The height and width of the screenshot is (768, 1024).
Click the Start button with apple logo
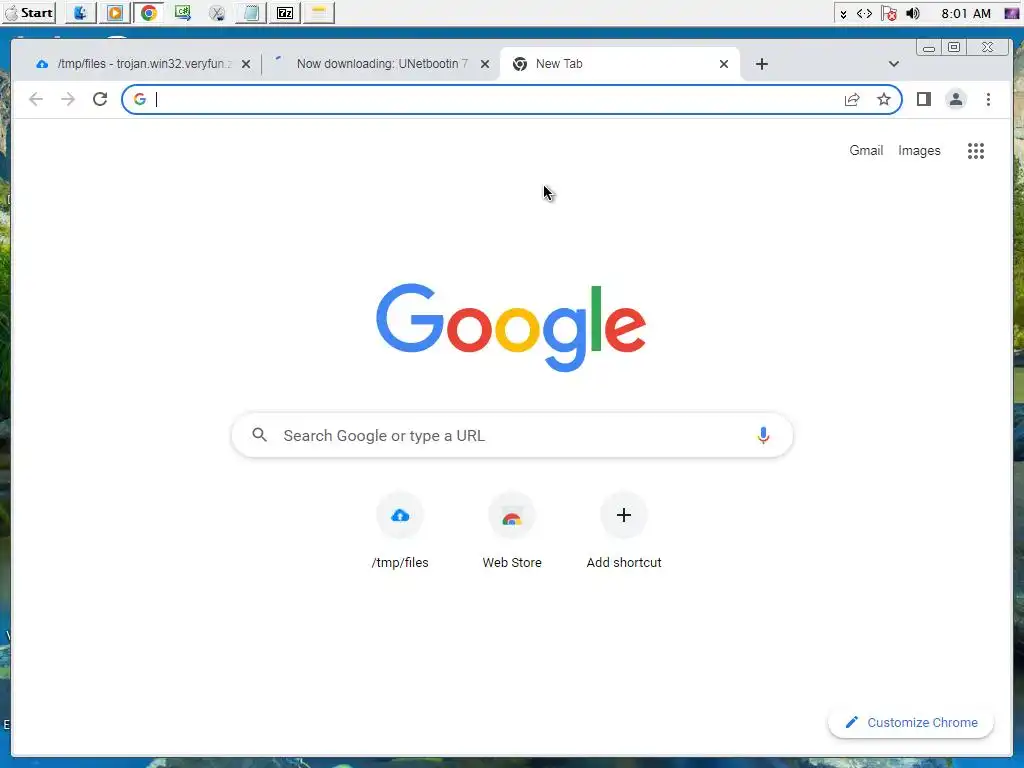tap(29, 12)
